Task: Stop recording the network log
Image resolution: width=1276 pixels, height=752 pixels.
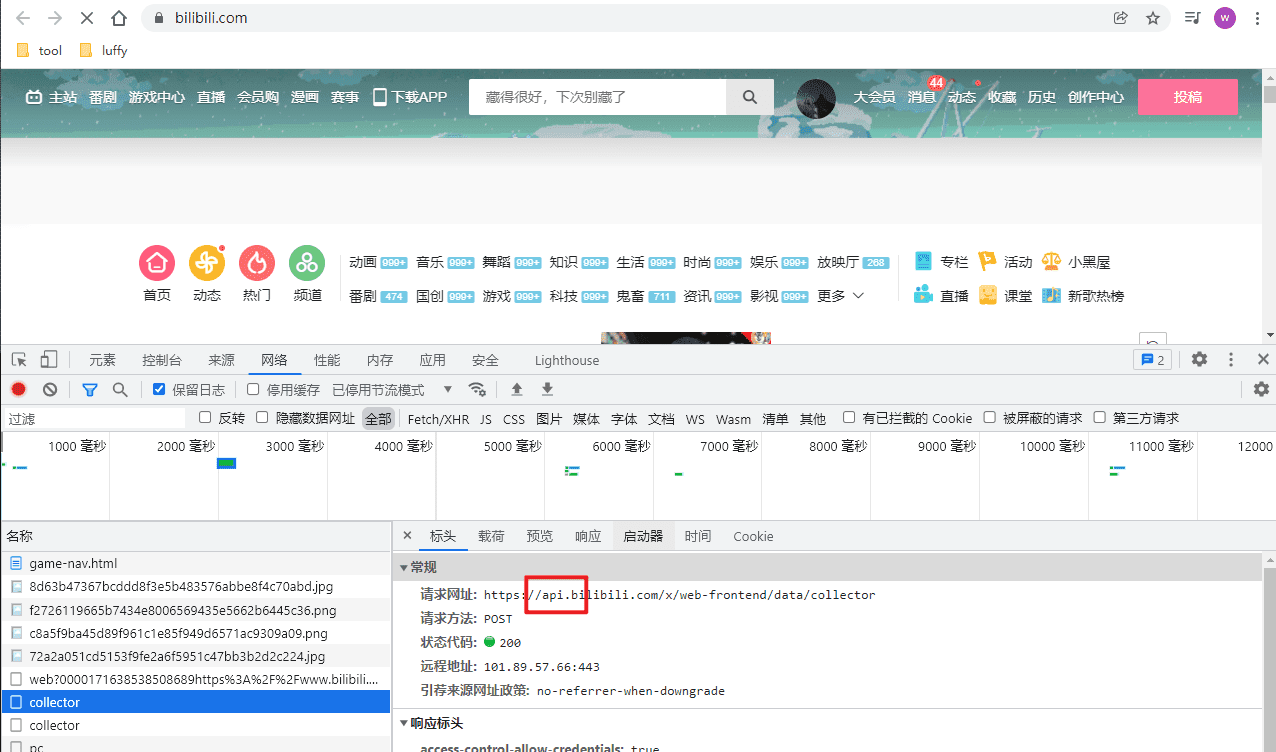Action: (x=18, y=389)
